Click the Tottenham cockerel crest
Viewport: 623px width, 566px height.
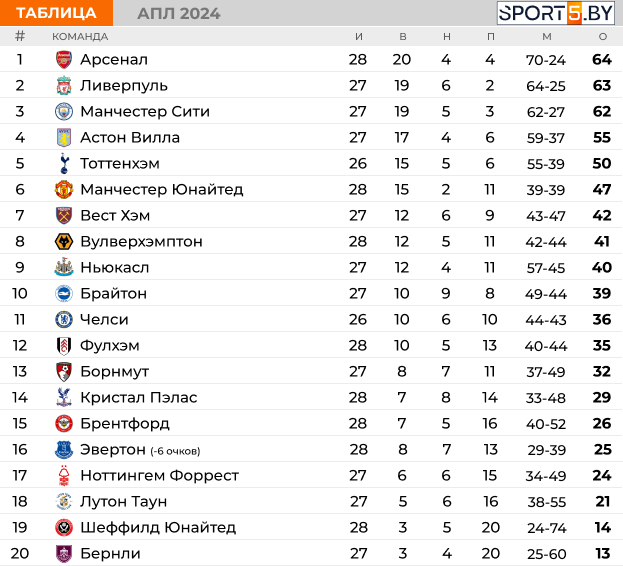(x=64, y=164)
